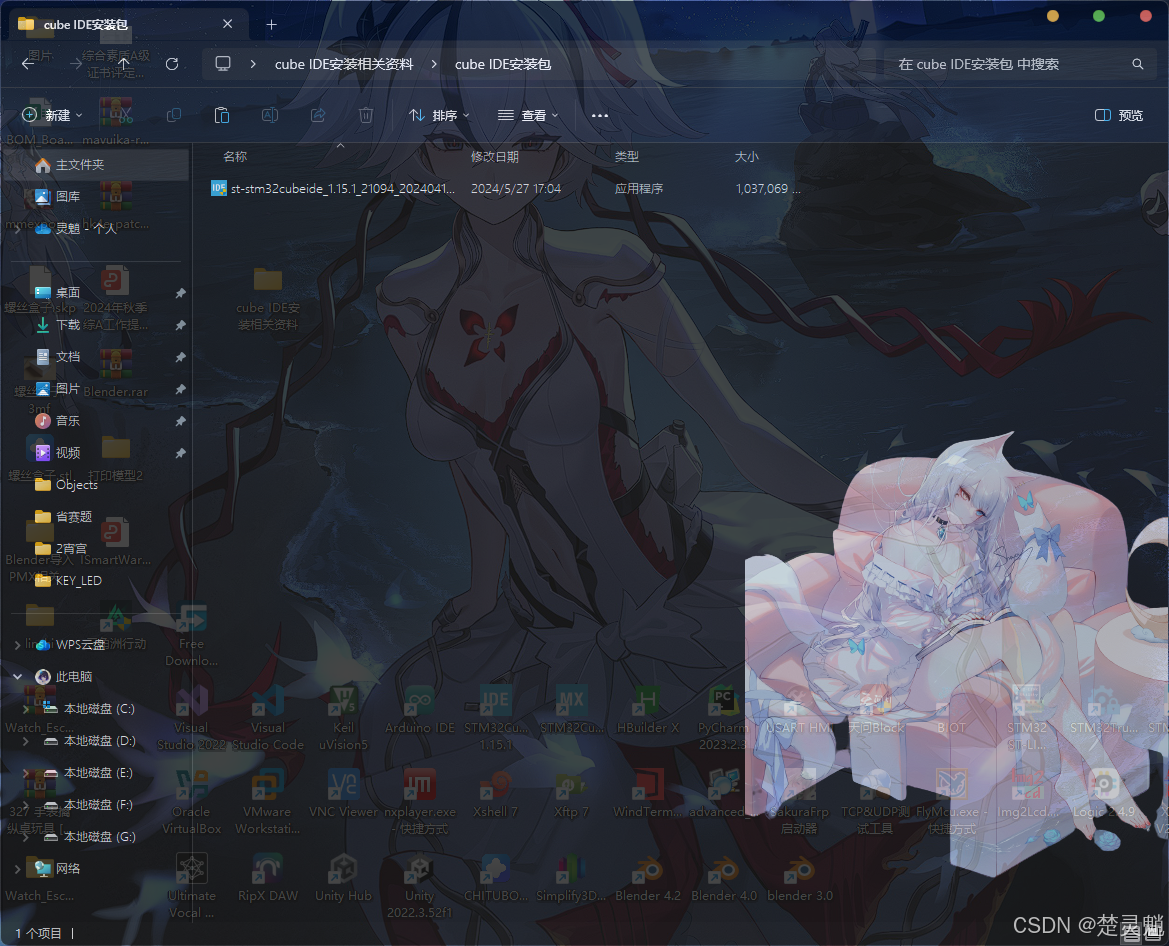Sort by the 名称 column header
The image size is (1169, 946).
[235, 157]
